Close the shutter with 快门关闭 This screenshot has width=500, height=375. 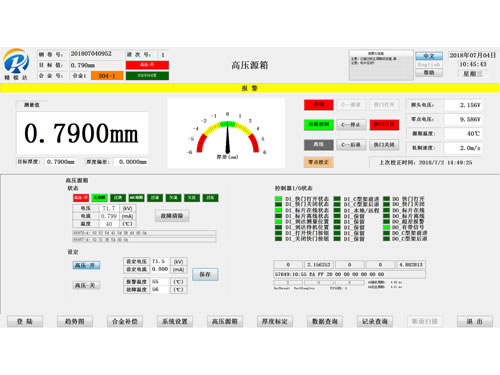coord(384,145)
